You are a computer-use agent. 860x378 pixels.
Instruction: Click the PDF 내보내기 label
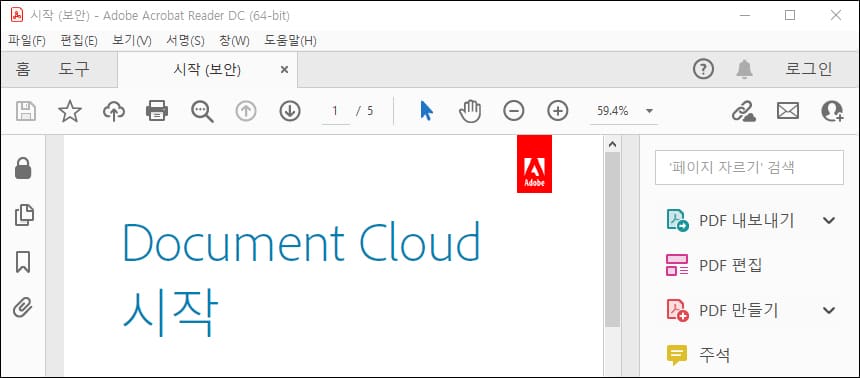point(746,221)
